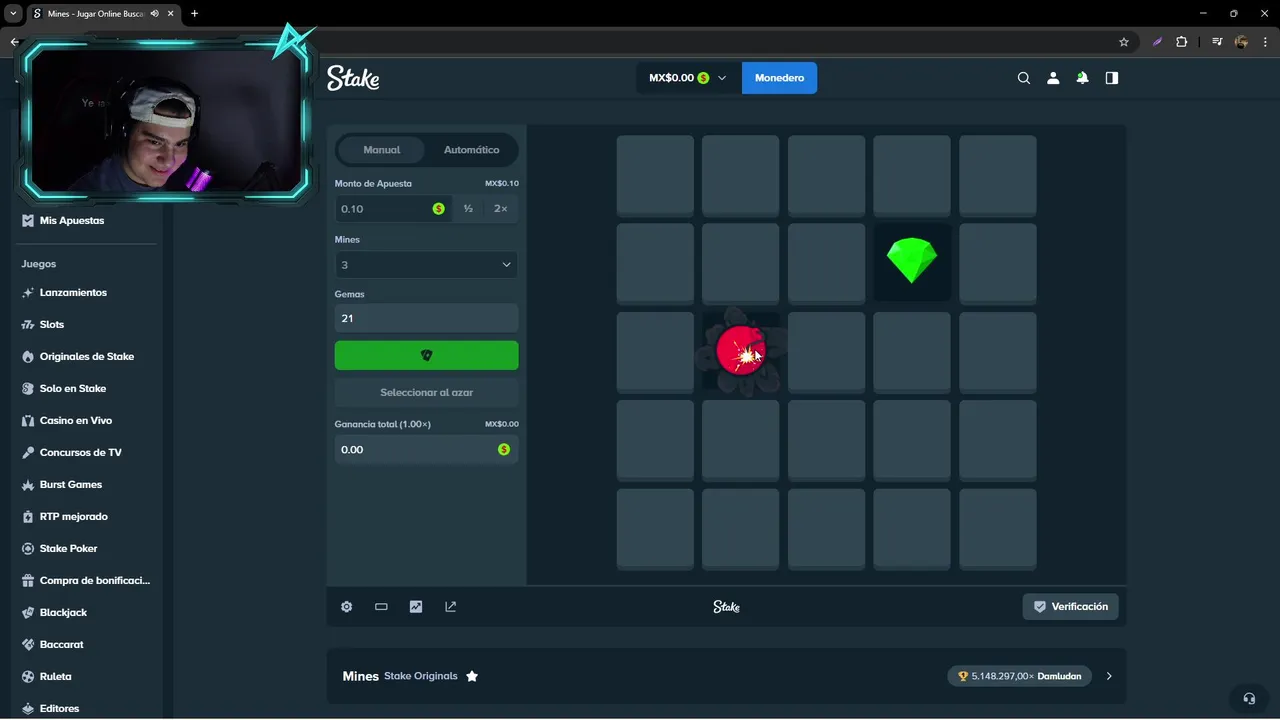Open the notifications bell icon
The height and width of the screenshot is (720, 1280).
(x=1082, y=78)
